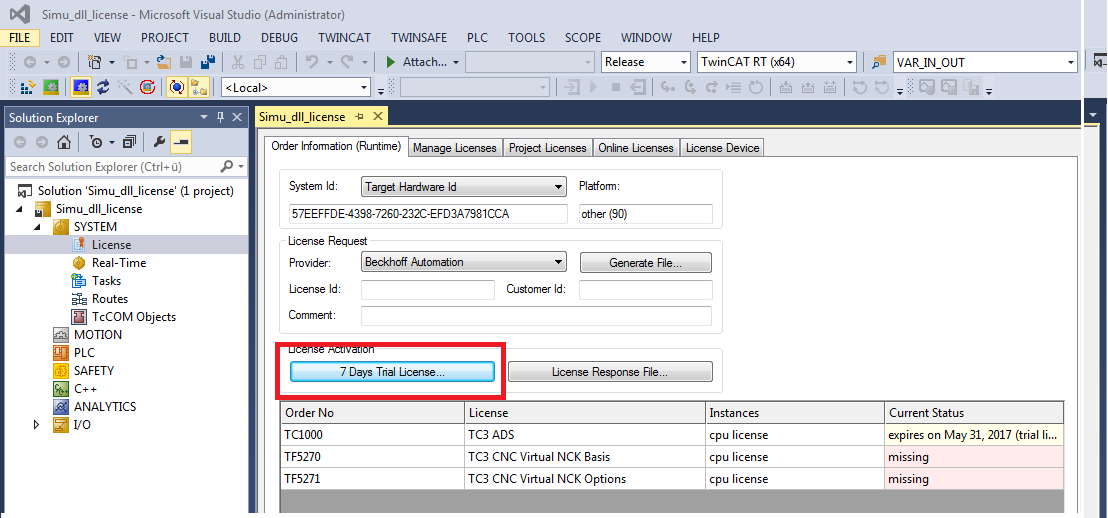
Task: Click the TwinCAT Restart Run Mode green icon
Action: click(51, 88)
